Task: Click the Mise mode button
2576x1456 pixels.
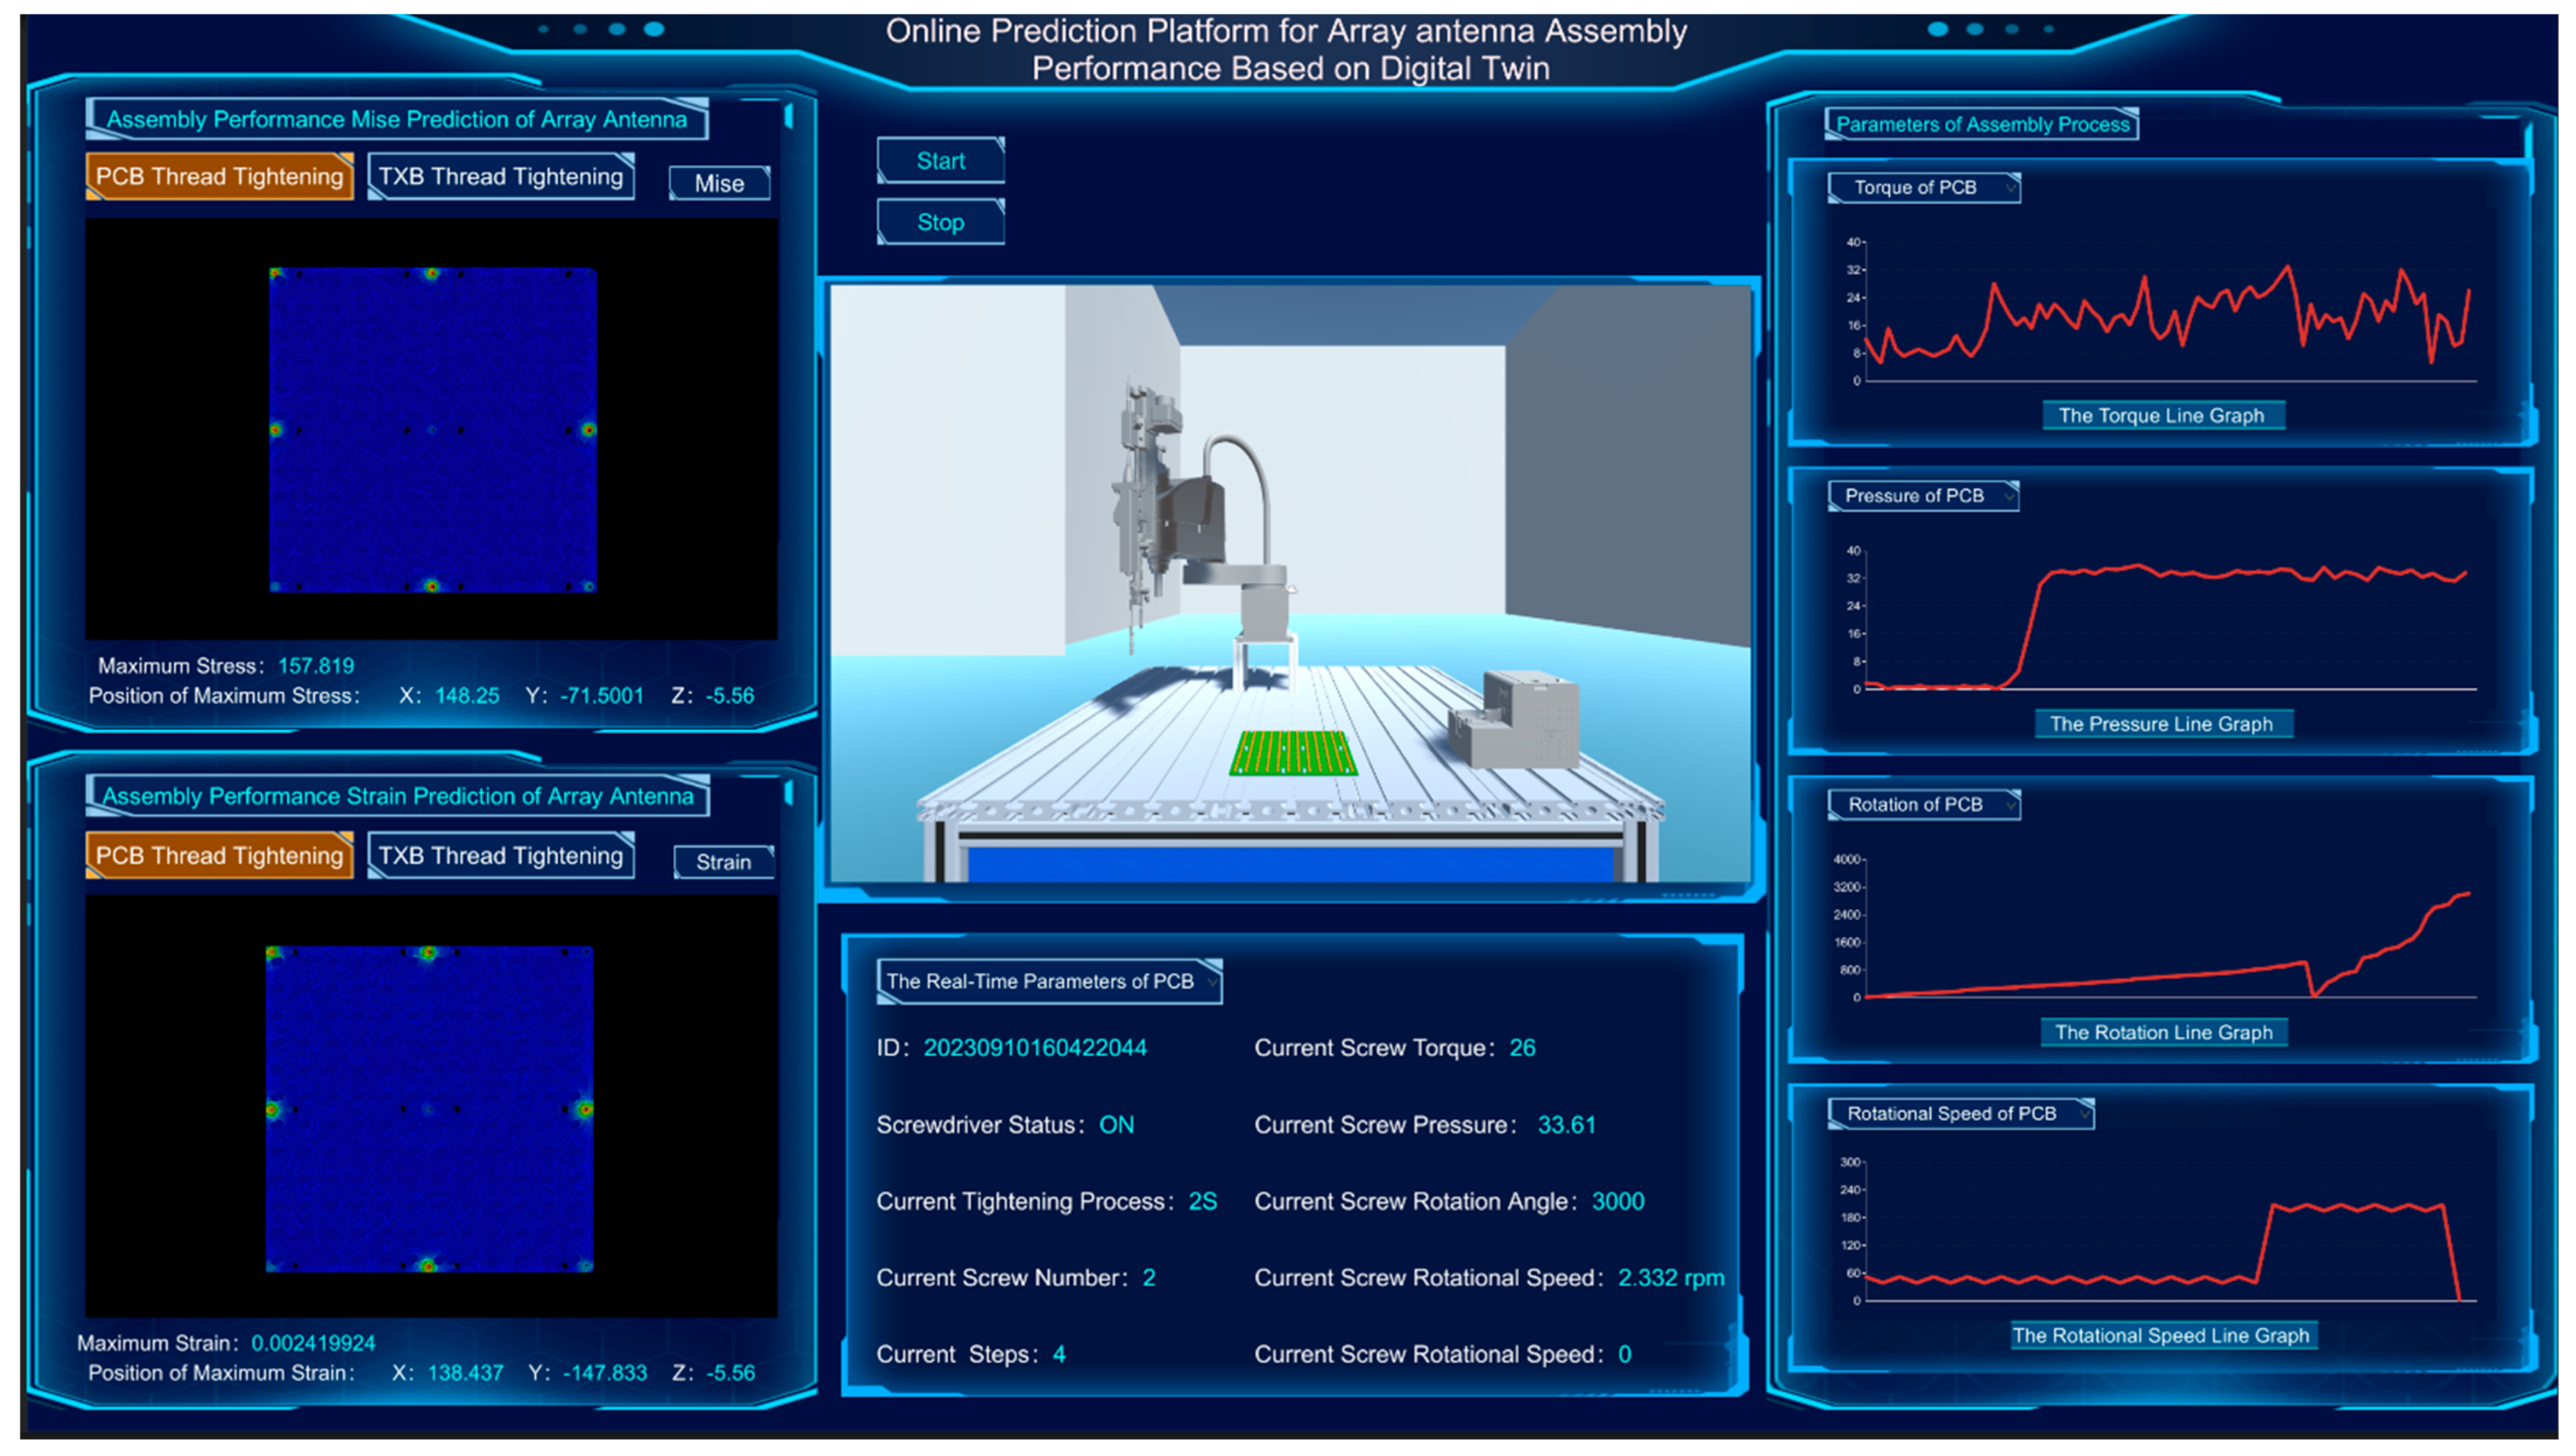Action: (x=719, y=184)
